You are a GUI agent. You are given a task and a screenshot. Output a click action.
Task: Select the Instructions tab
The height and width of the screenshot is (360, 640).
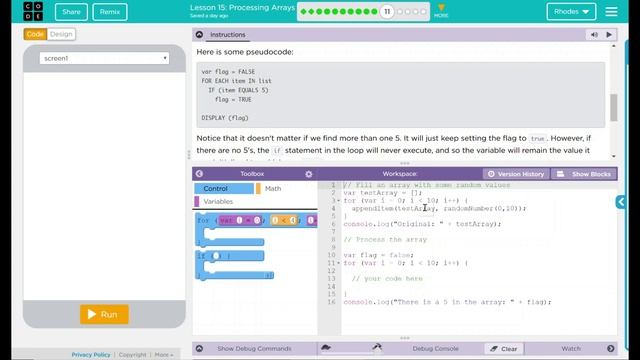(x=228, y=35)
